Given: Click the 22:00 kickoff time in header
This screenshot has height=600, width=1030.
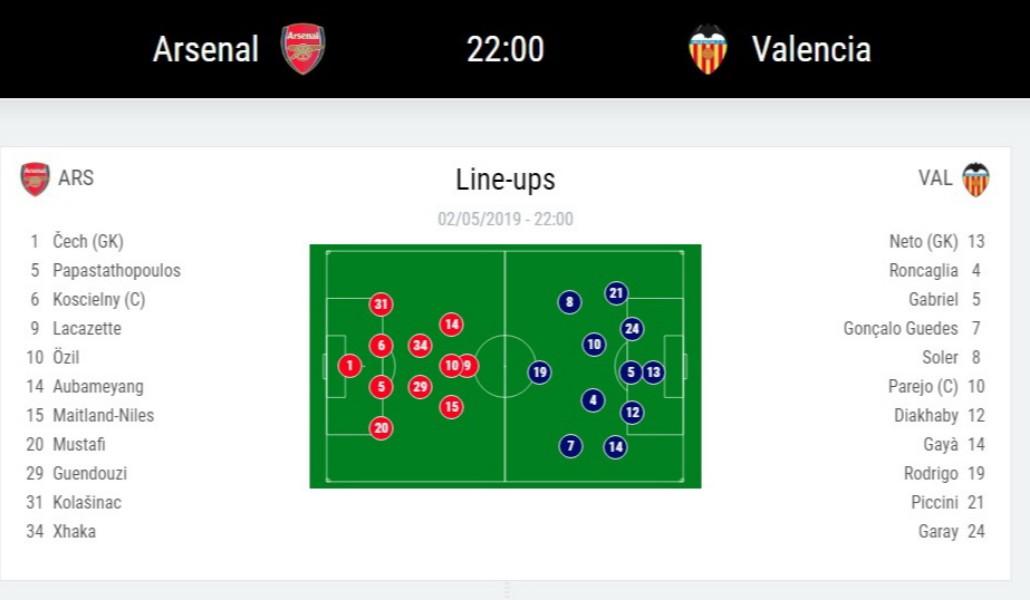Looking at the screenshot, I should coord(505,49).
